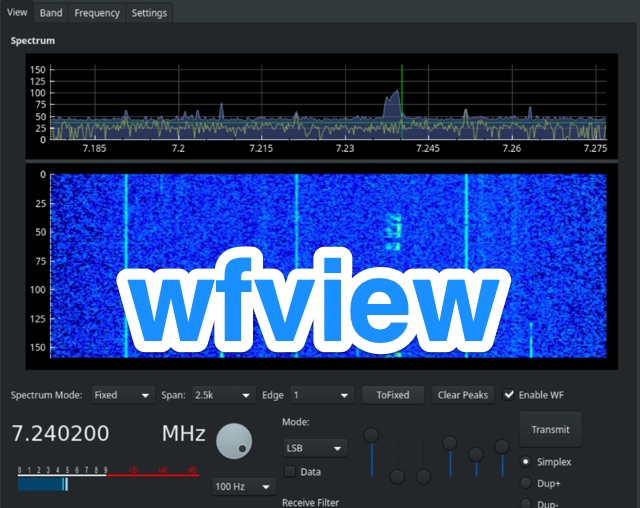Click the fifth vertical slider handle
The height and width of the screenshot is (508, 640).
pos(476,454)
